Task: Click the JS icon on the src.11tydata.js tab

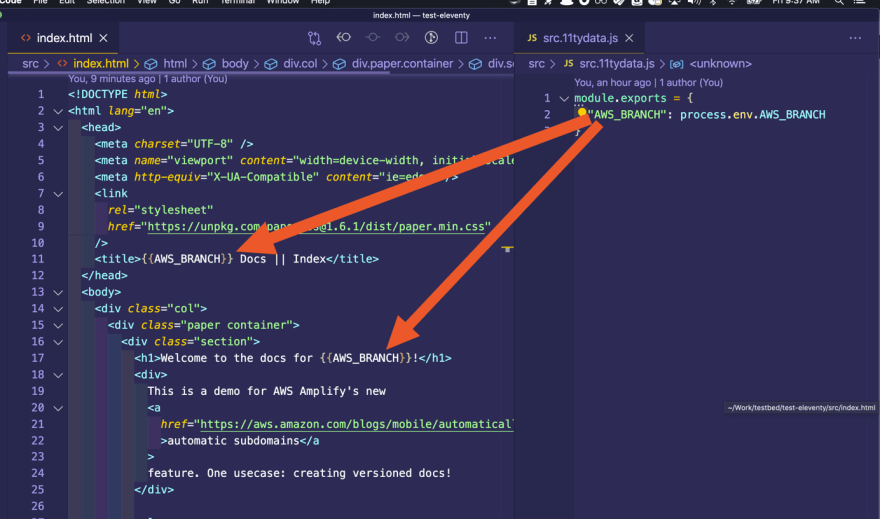Action: 532,38
